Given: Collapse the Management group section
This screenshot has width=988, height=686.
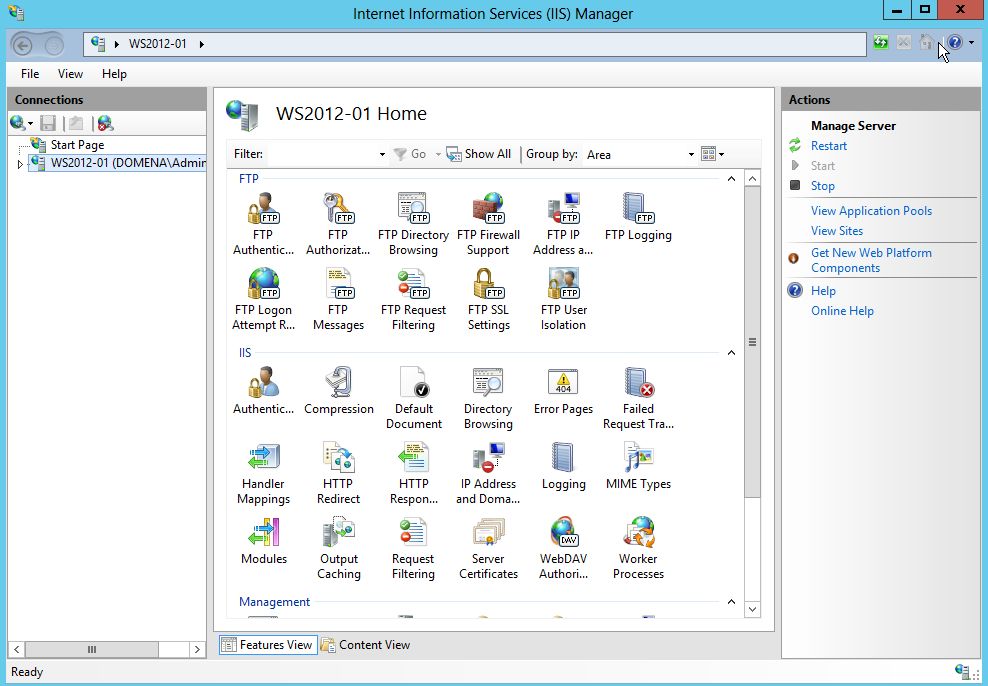Looking at the screenshot, I should (x=731, y=602).
